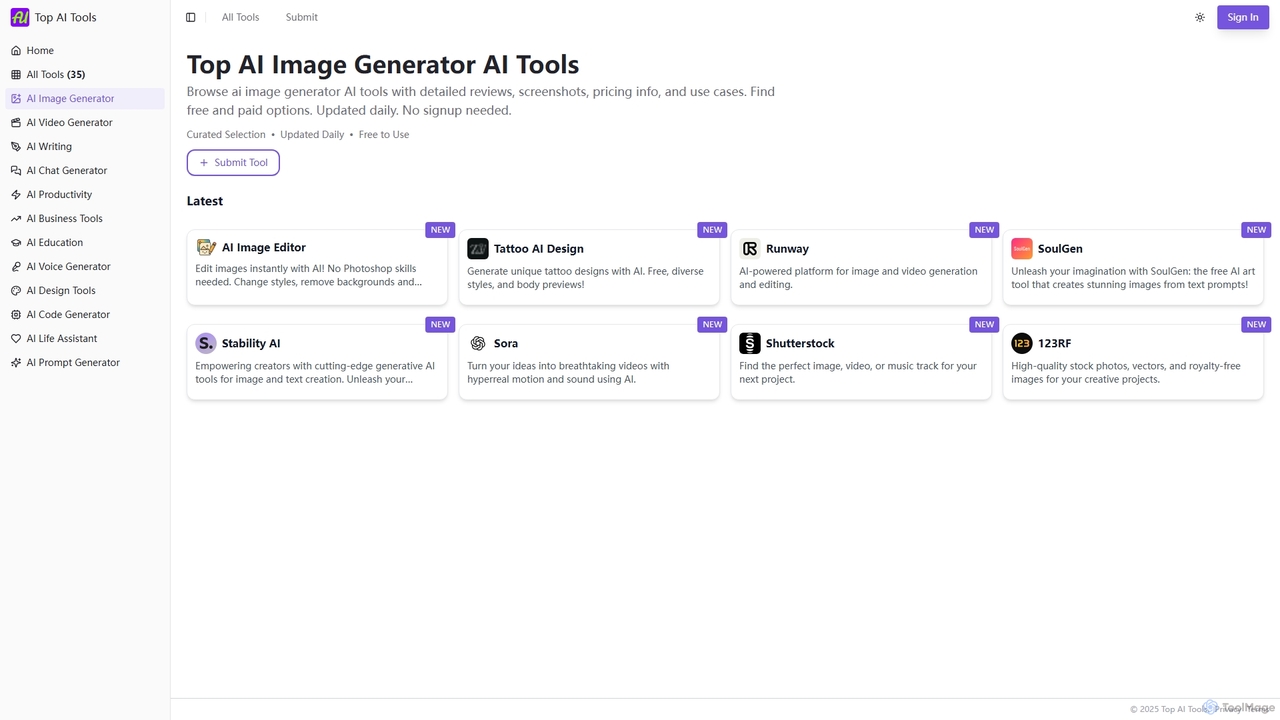Click the Runway card logo
The image size is (1280, 720).
750,248
